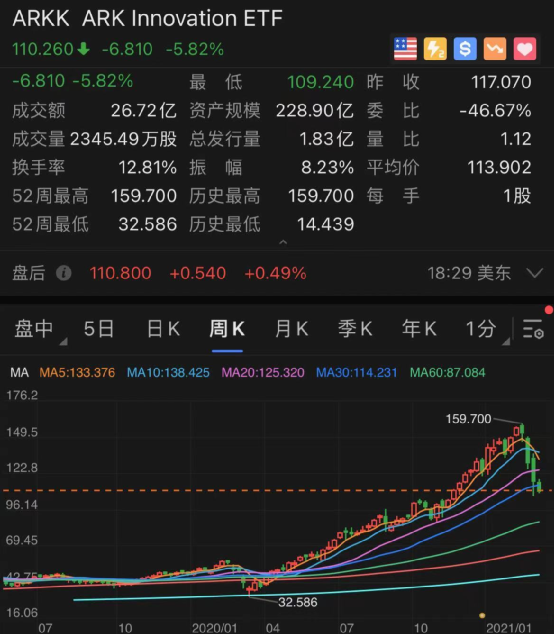Switch to the 年K yearly chart tab
The image size is (554, 634).
point(419,328)
